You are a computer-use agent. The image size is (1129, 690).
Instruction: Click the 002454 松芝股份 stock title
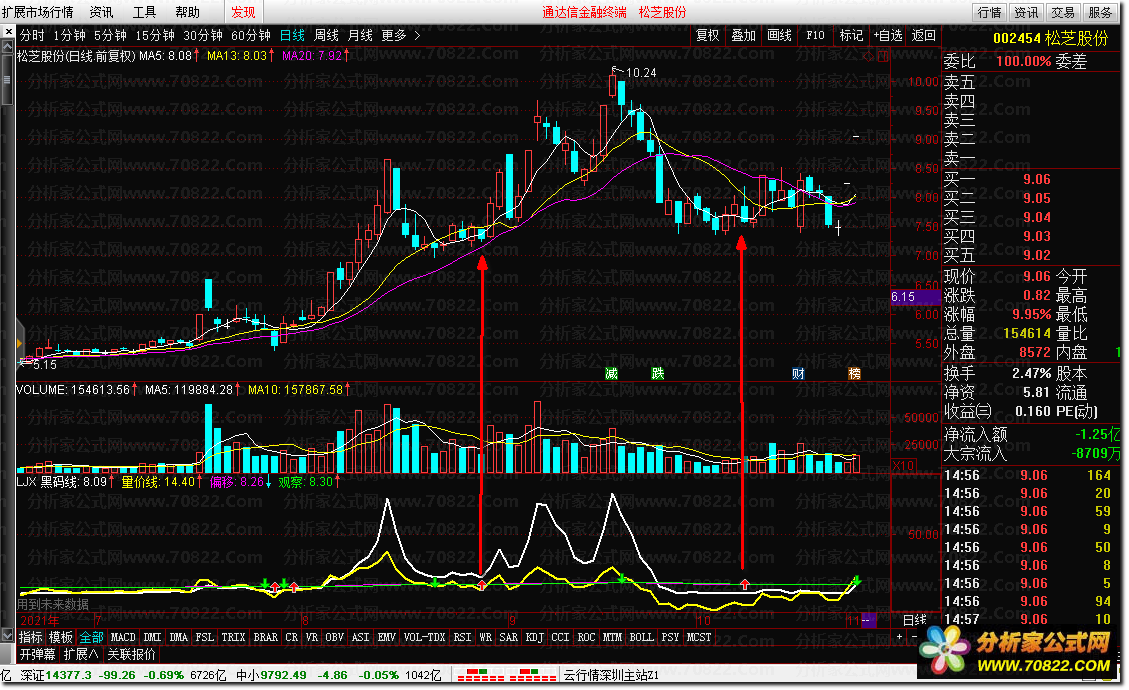[x=1050, y=38]
